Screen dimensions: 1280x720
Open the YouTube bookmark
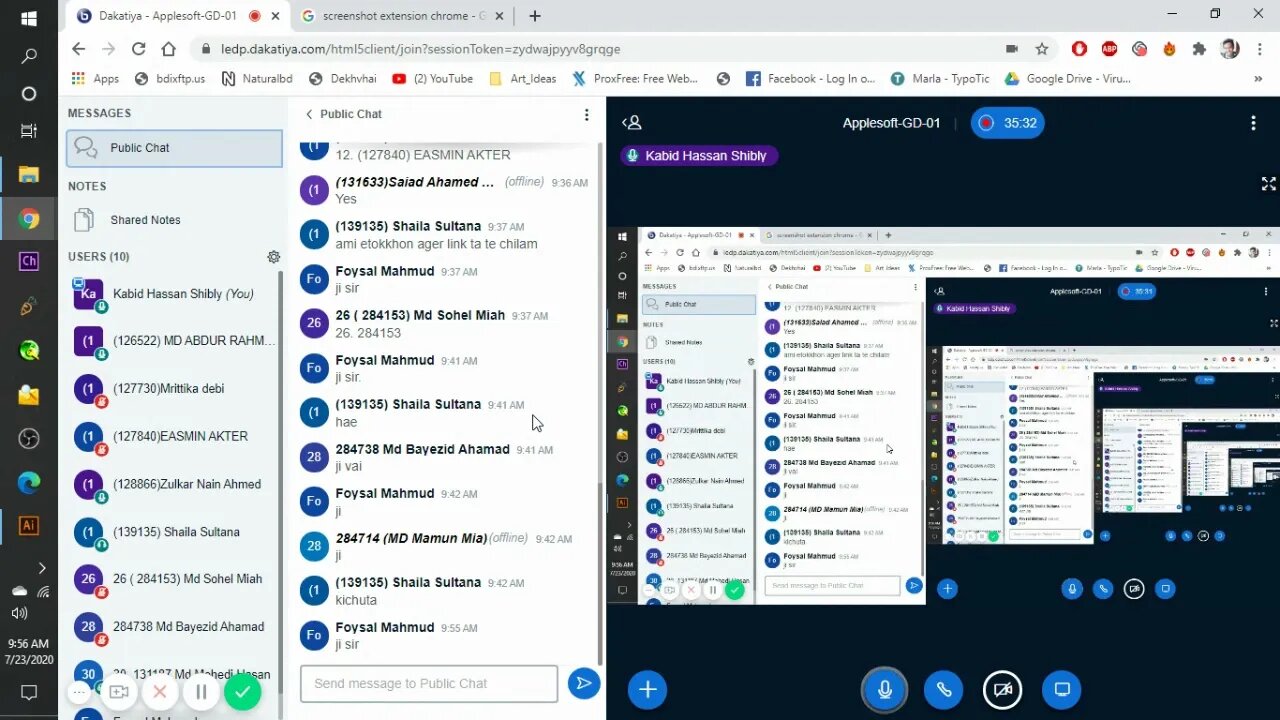[x=432, y=78]
